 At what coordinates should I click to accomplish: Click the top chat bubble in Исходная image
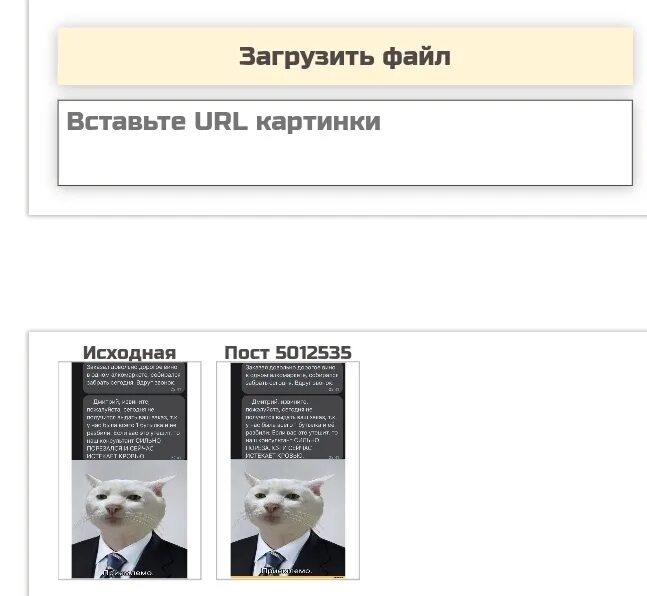tap(135, 378)
